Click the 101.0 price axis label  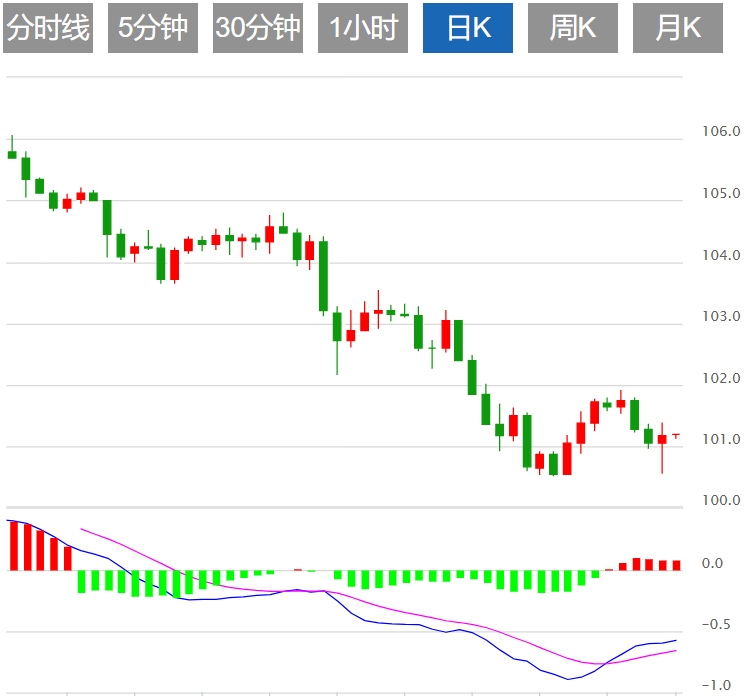722,440
